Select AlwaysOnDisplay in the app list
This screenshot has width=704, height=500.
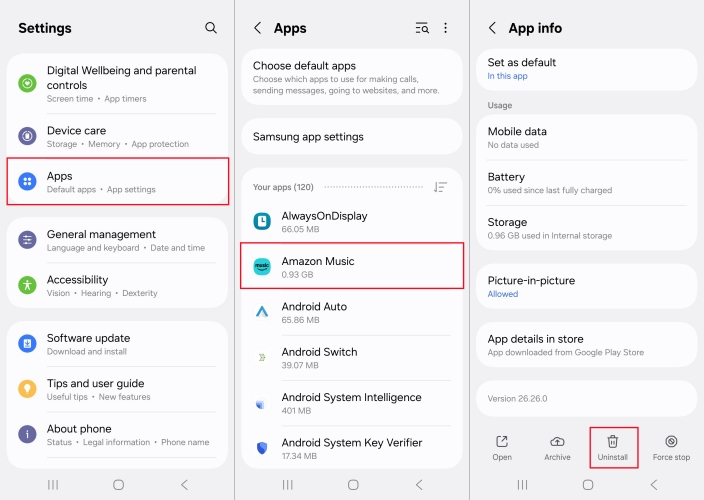[352, 222]
